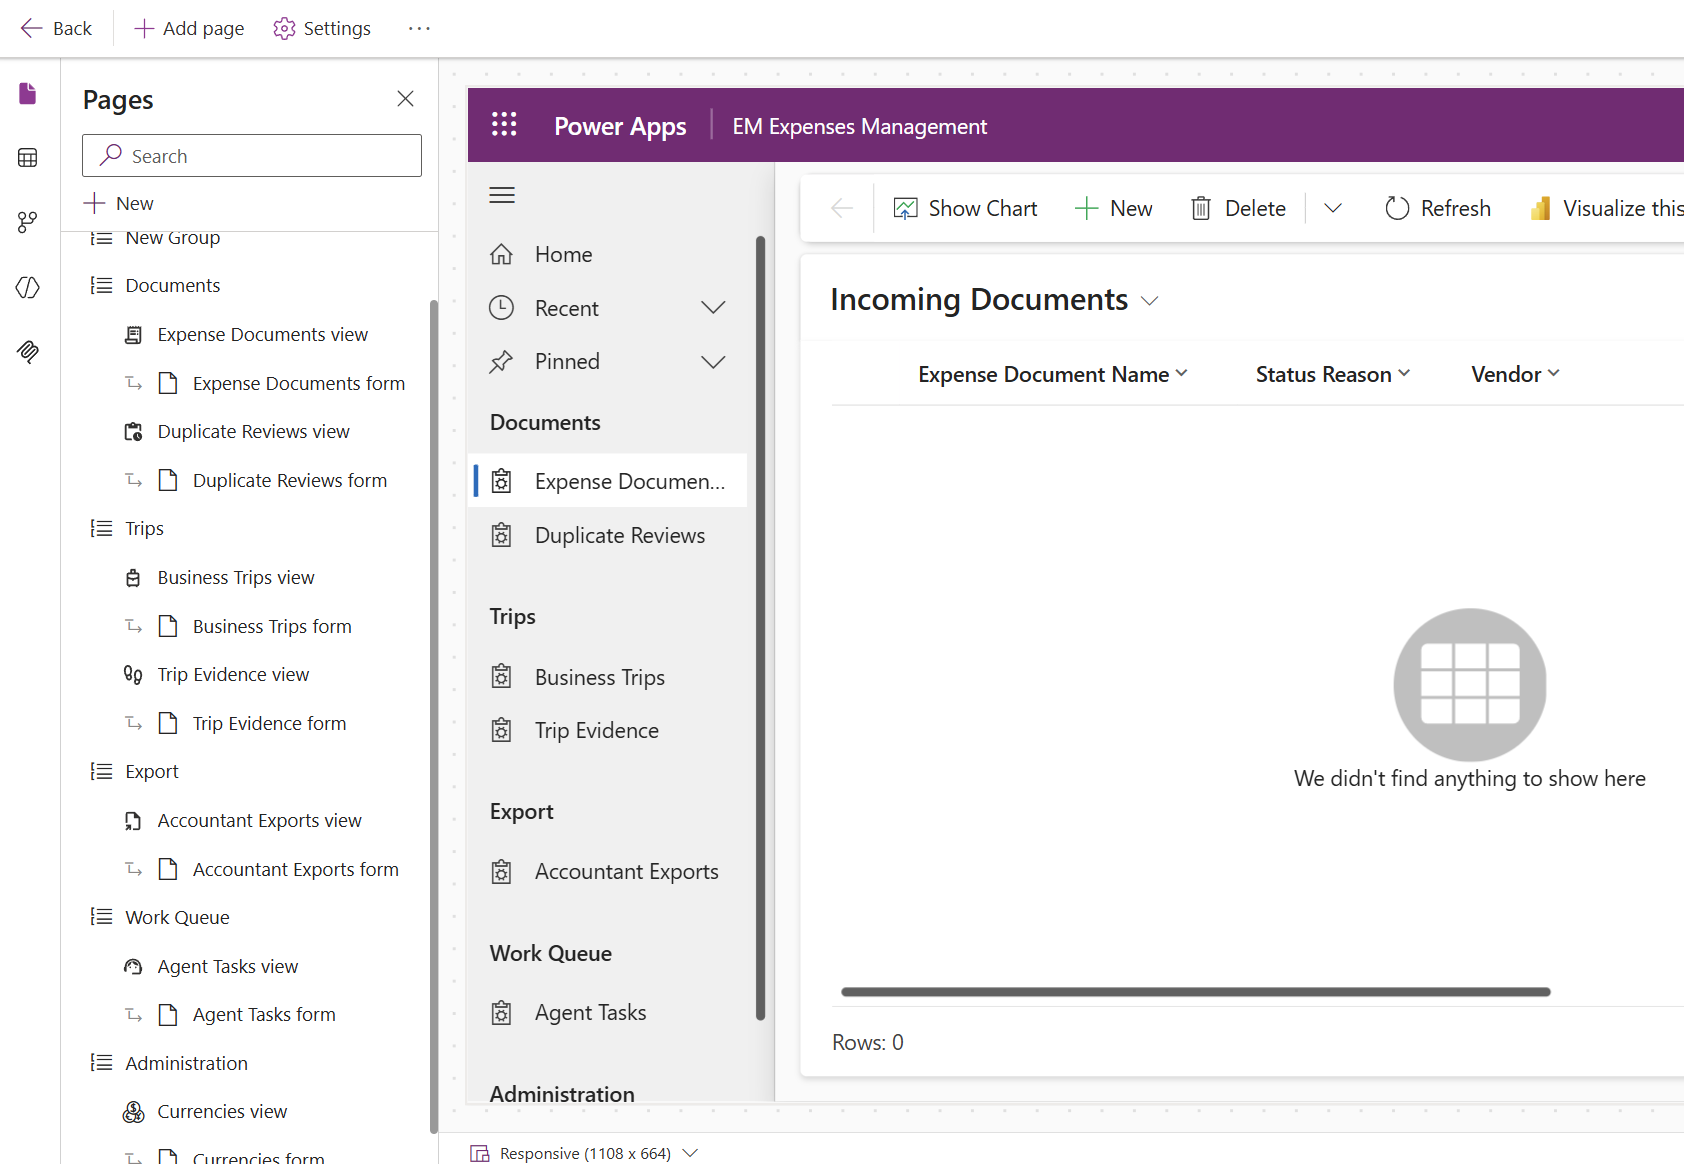Click the EM Expenses Management app title

click(859, 126)
